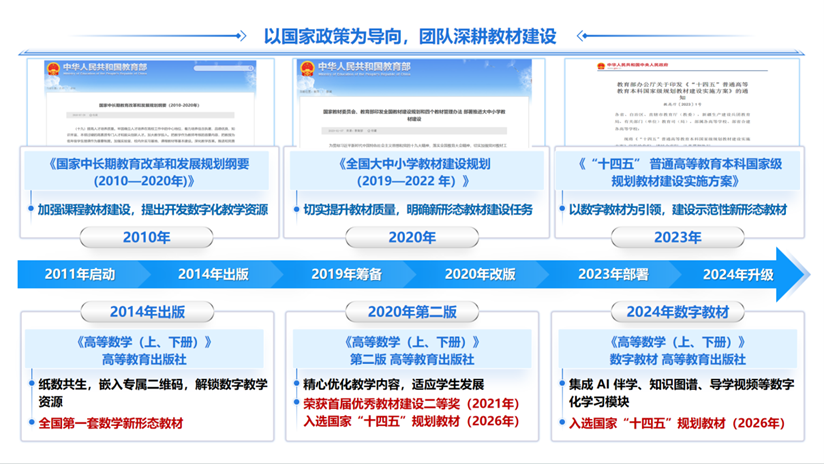
Task: Click the large timeline arrowhead at right
Action: click(x=793, y=274)
